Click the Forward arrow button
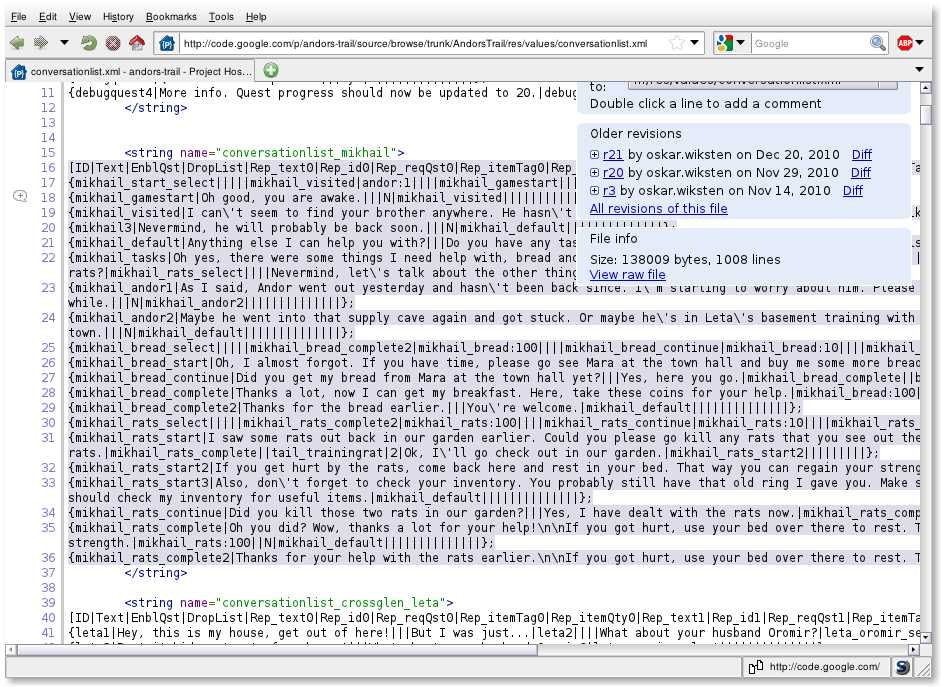 tap(41, 43)
